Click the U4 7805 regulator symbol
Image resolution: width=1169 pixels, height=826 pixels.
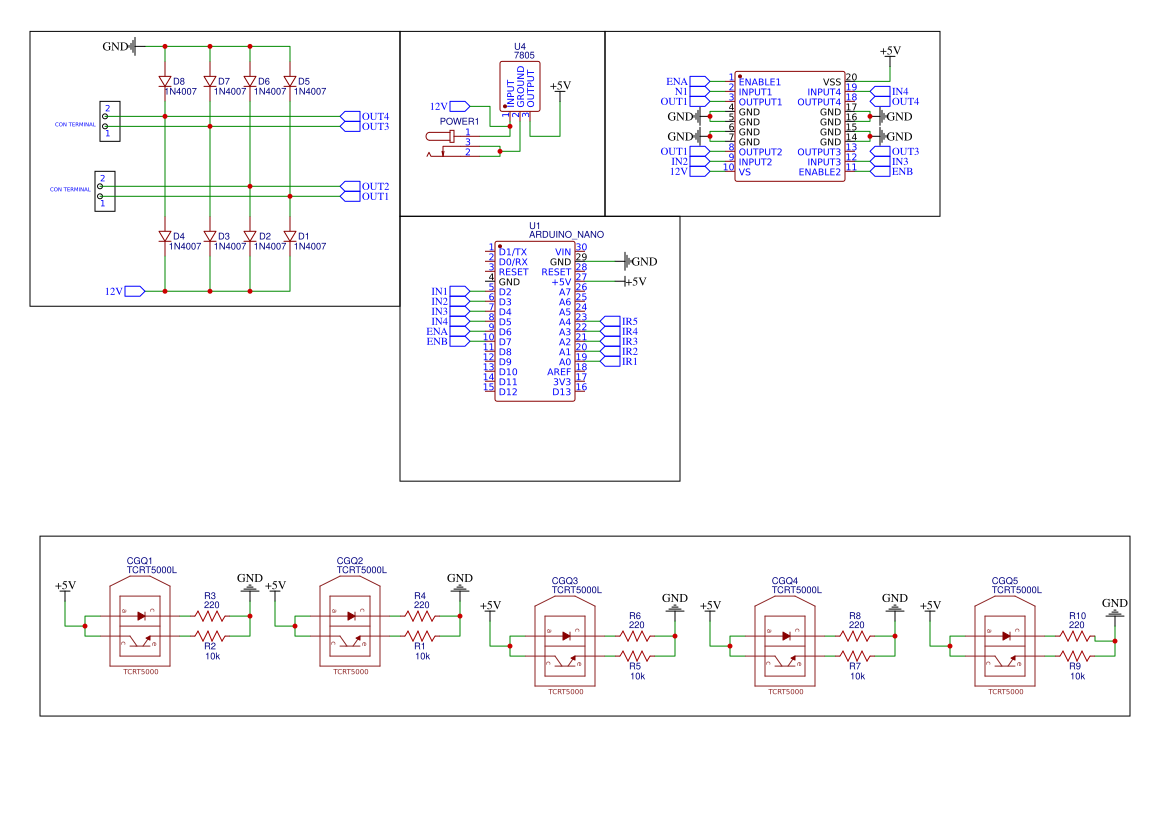(520, 86)
